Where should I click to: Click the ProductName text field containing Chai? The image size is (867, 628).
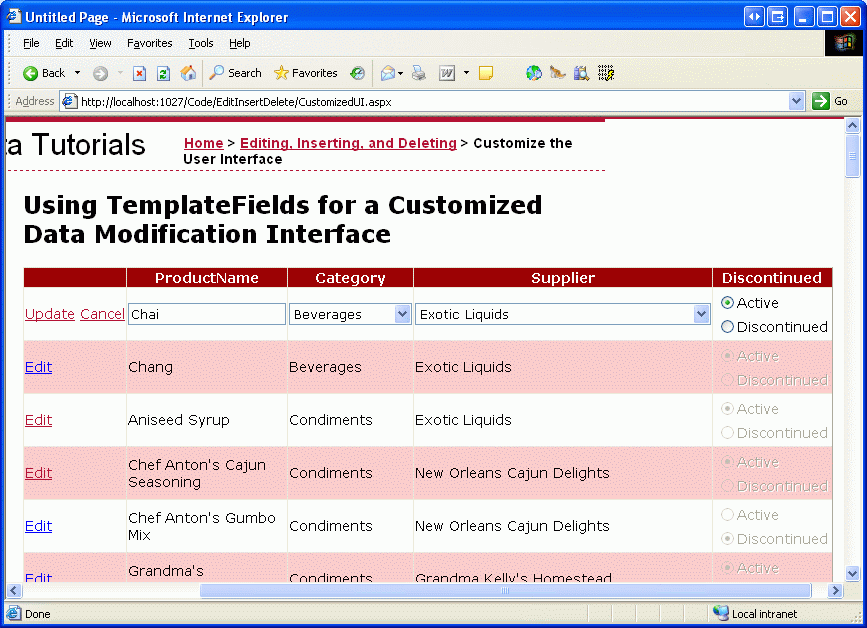click(x=207, y=314)
